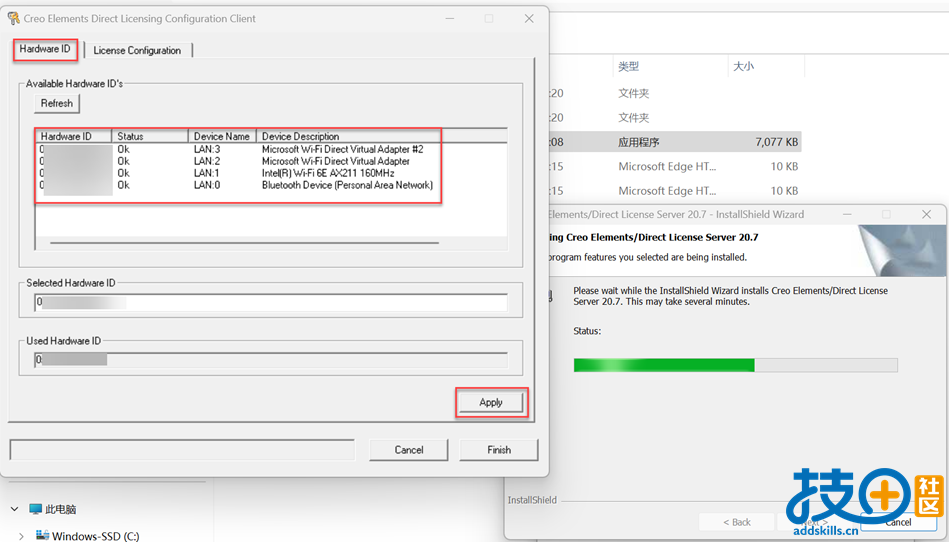Click the horizontal scrollbar of hardware list
Screen dimensions: 950x542
coord(244,243)
